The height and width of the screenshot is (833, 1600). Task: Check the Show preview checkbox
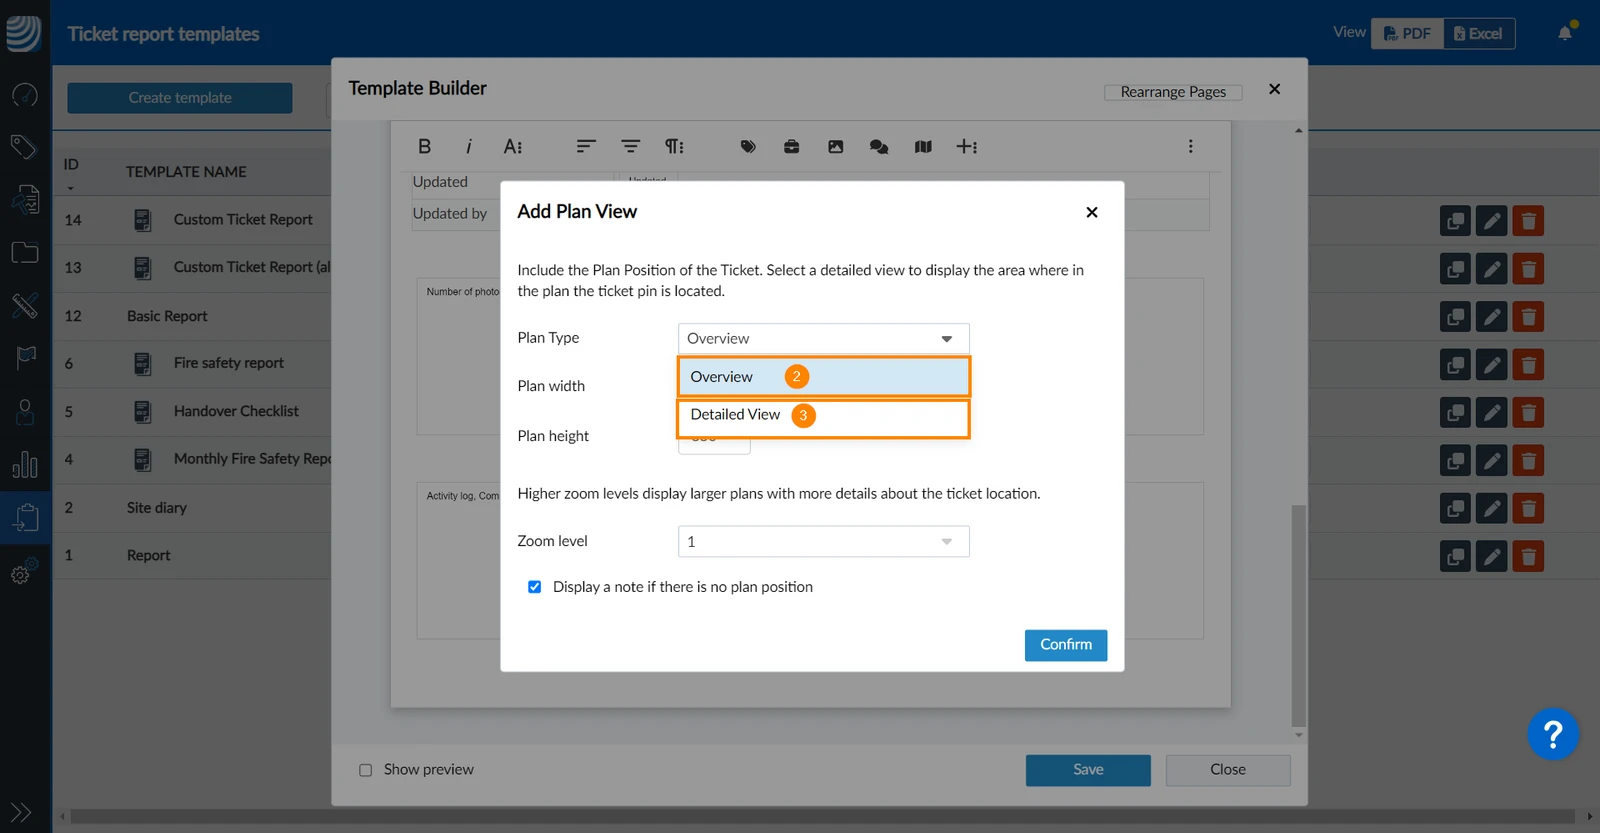coord(365,770)
